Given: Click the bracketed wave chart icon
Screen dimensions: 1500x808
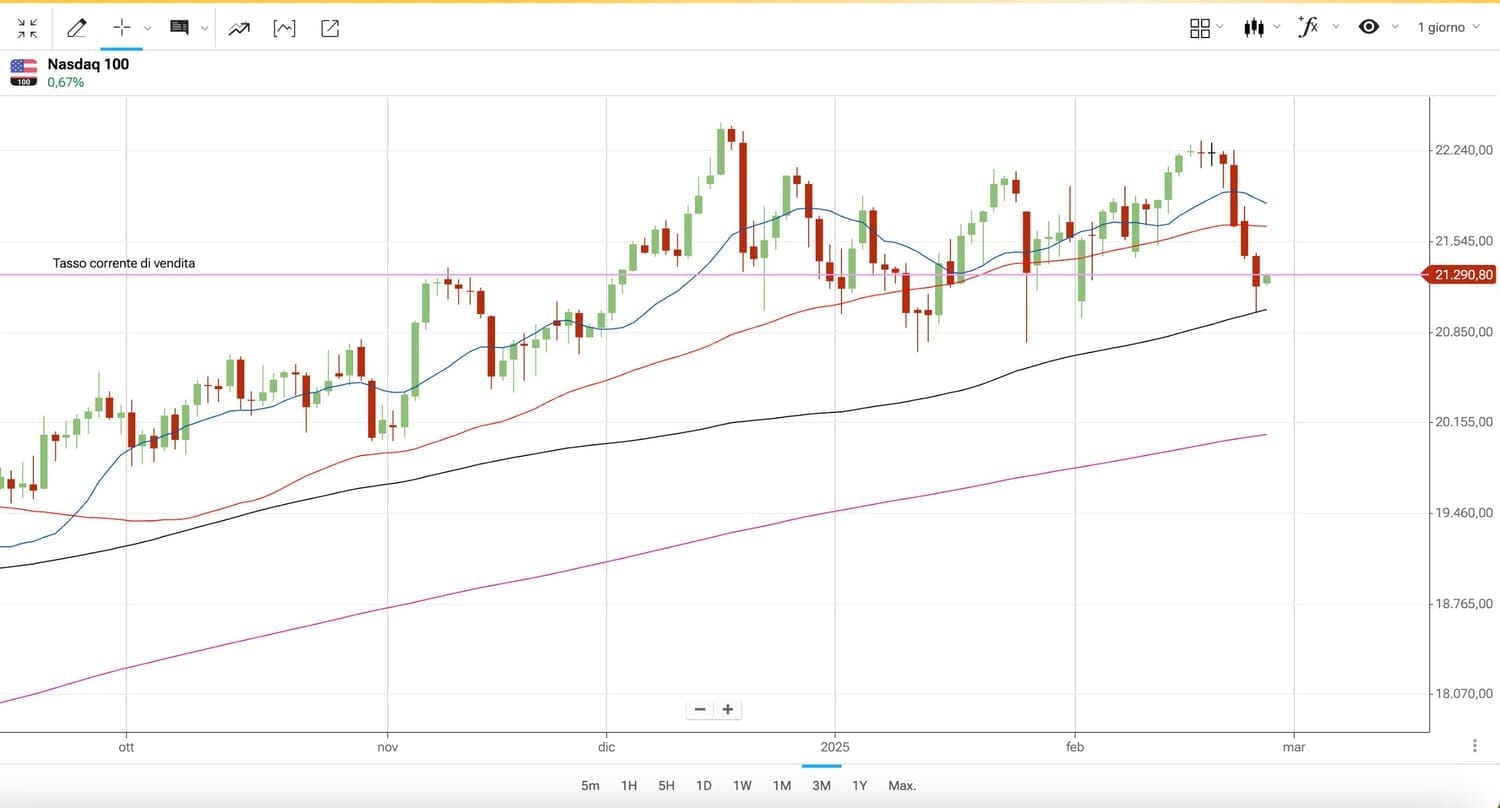Looking at the screenshot, I should (284, 28).
